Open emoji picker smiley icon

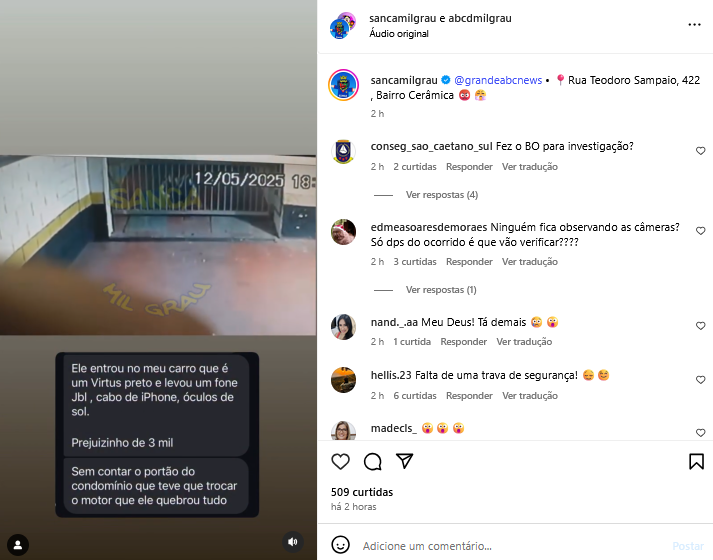[340, 545]
